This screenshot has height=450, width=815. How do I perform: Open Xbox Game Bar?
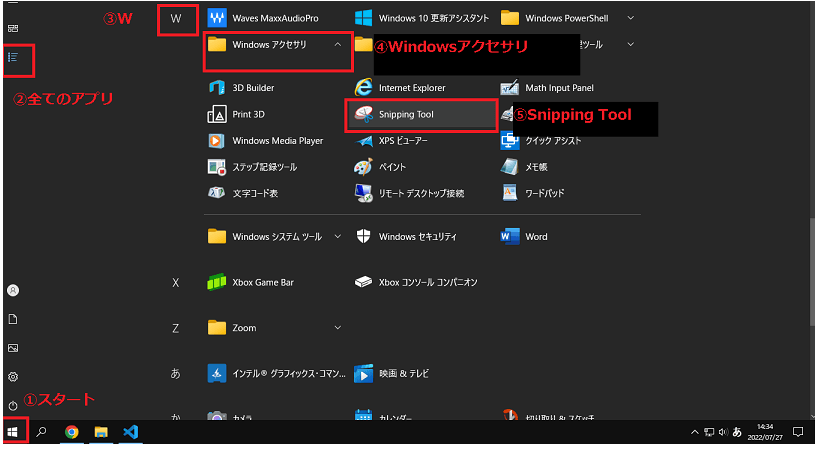point(251,283)
